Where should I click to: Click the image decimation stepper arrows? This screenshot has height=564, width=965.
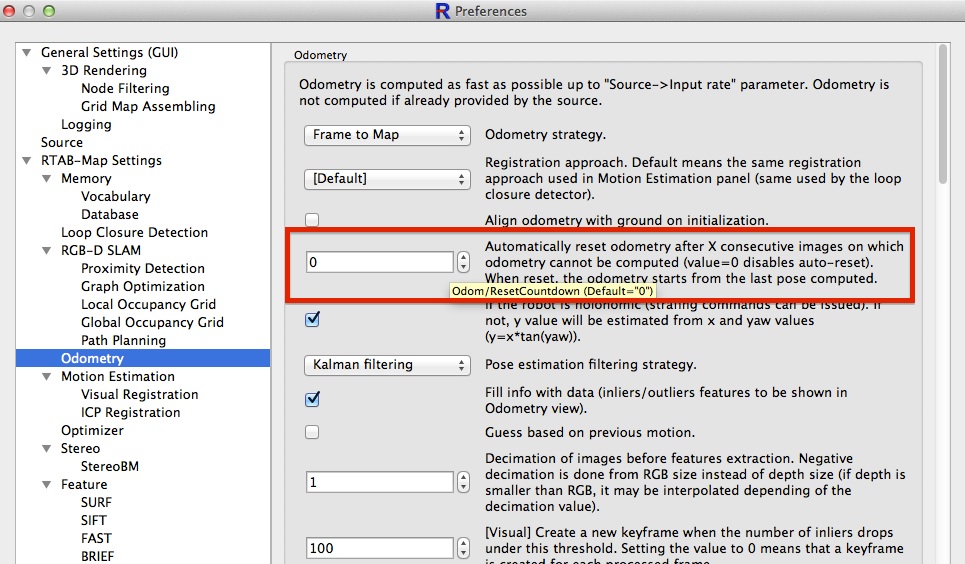pos(463,482)
